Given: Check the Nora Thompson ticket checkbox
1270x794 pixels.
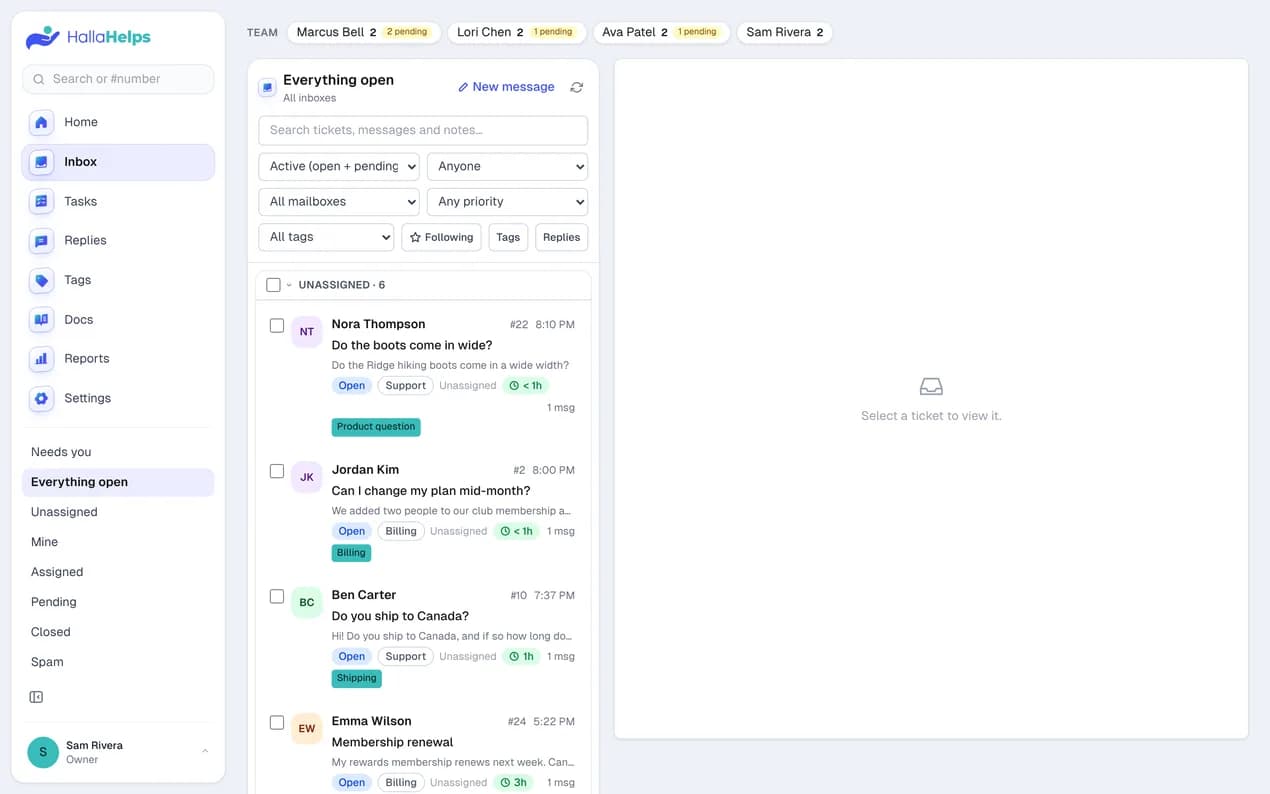Looking at the screenshot, I should tap(277, 326).
